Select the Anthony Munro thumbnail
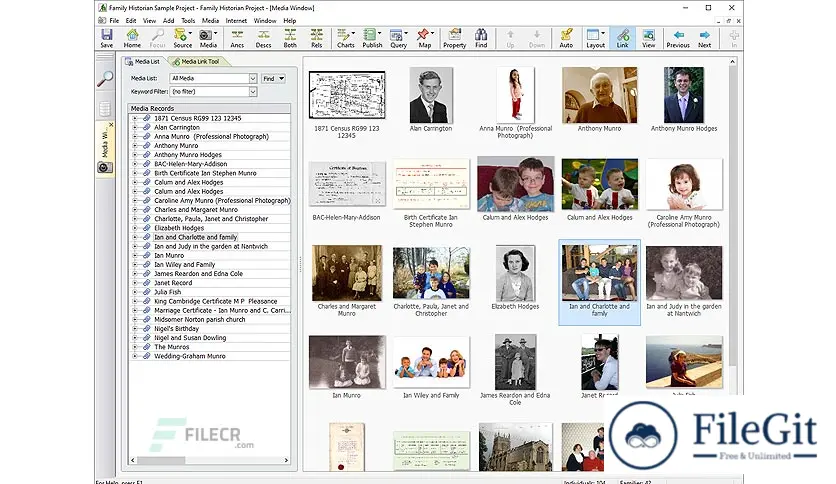This screenshot has width=836, height=484. (599, 95)
